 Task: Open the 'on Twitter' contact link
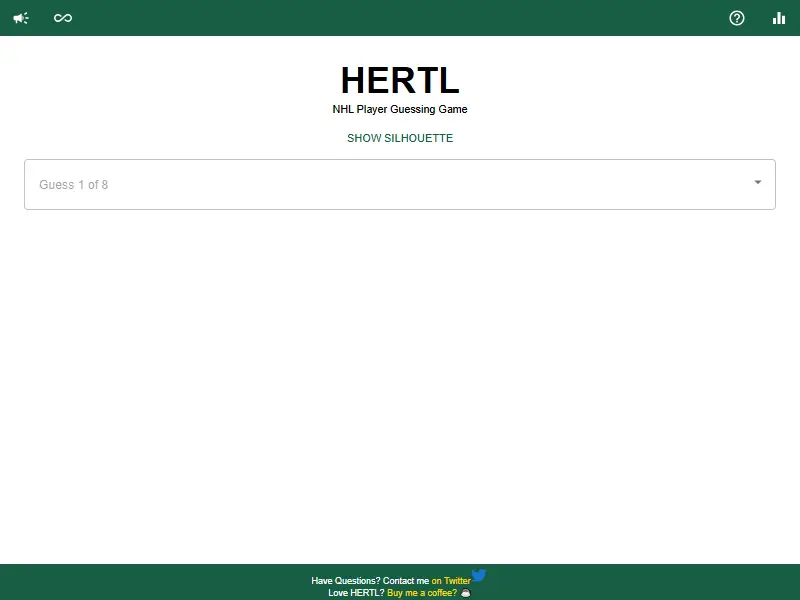pyautogui.click(x=451, y=581)
